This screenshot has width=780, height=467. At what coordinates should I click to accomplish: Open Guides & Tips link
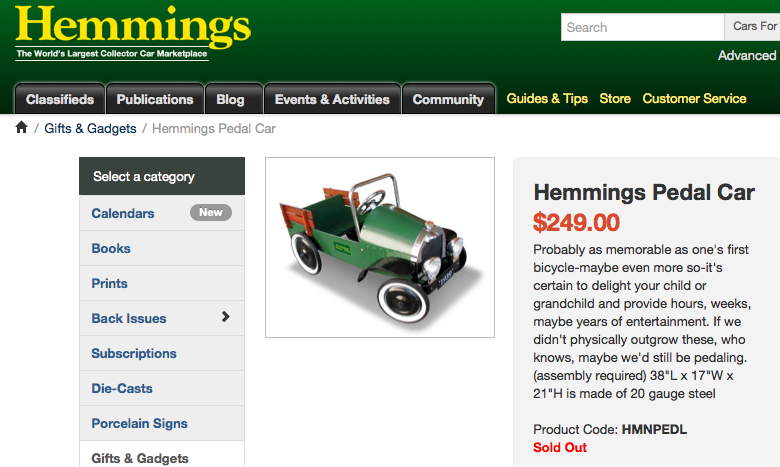pyautogui.click(x=547, y=98)
